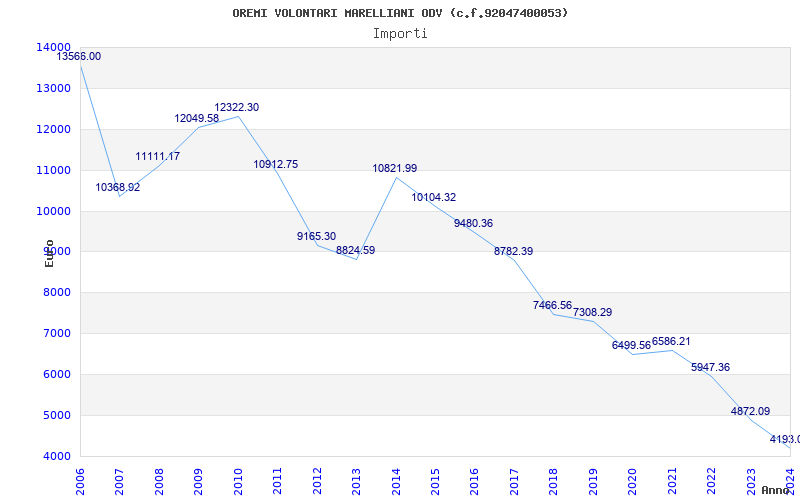Click the 5000 y-axis tick label

click(x=56, y=415)
